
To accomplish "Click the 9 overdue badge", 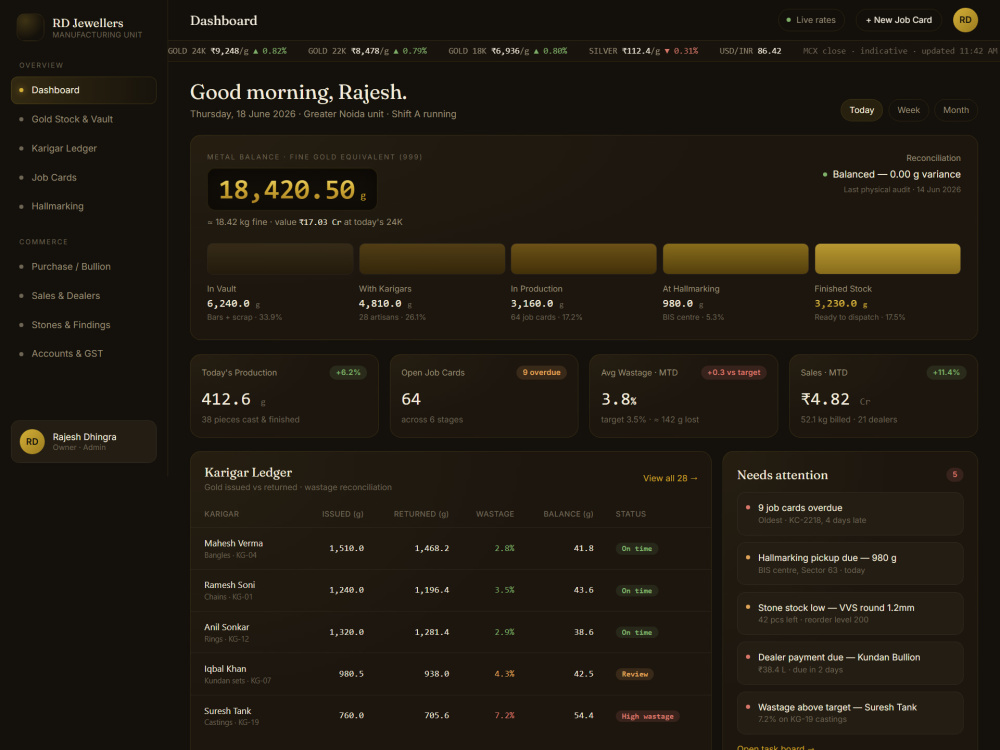I will pyautogui.click(x=541, y=372).
